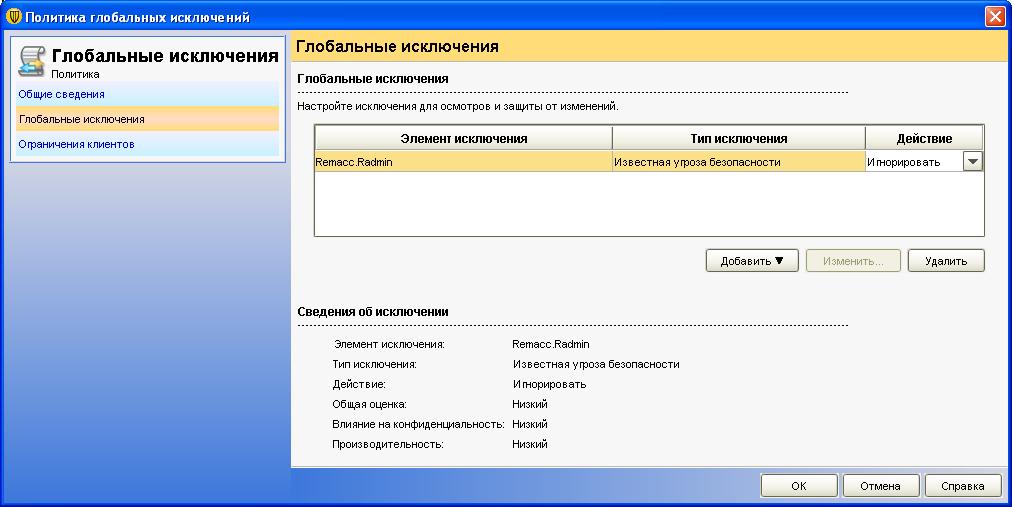Click the Global Exclusions policy scroll icon
This screenshot has width=1012, height=507.
32,62
